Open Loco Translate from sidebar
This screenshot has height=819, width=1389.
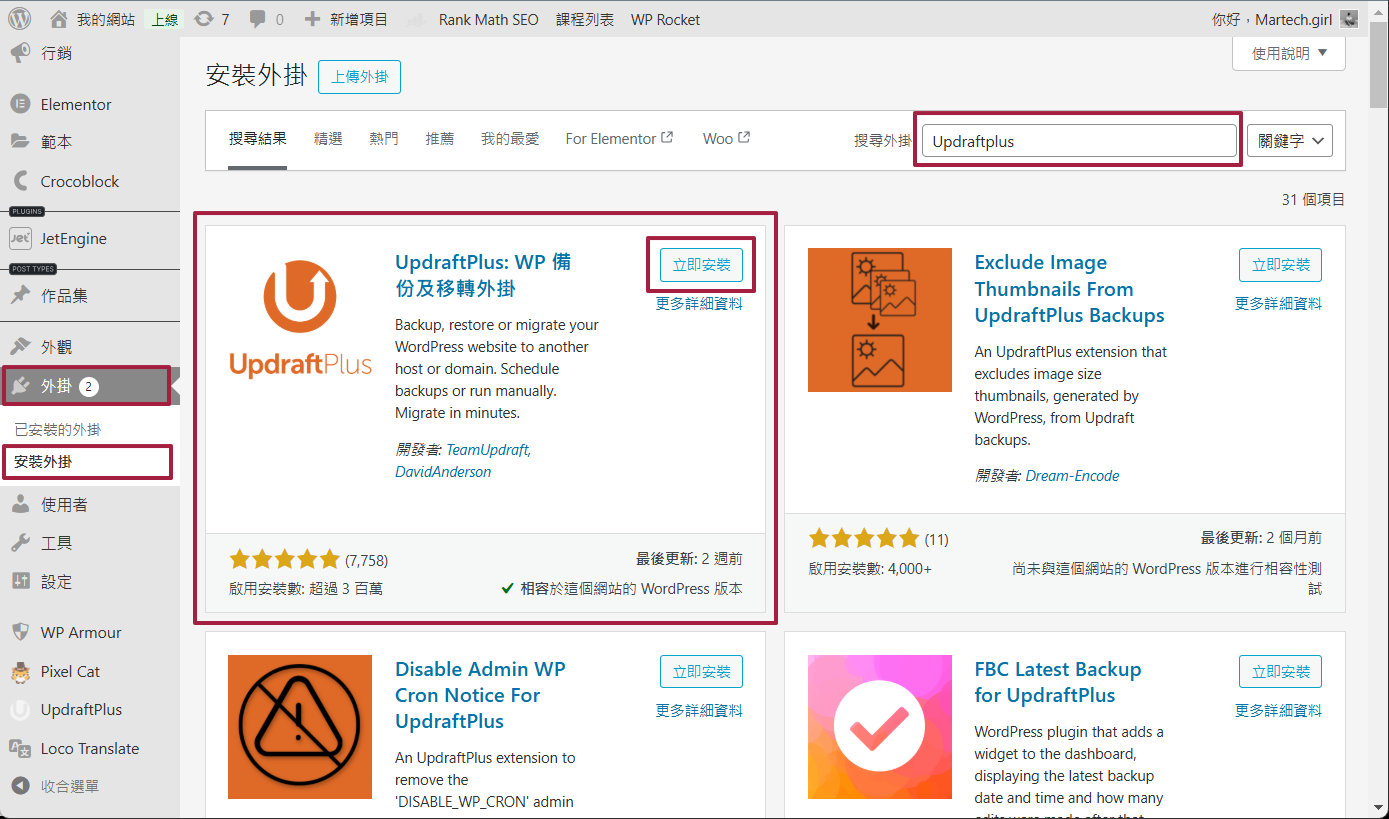pos(89,748)
